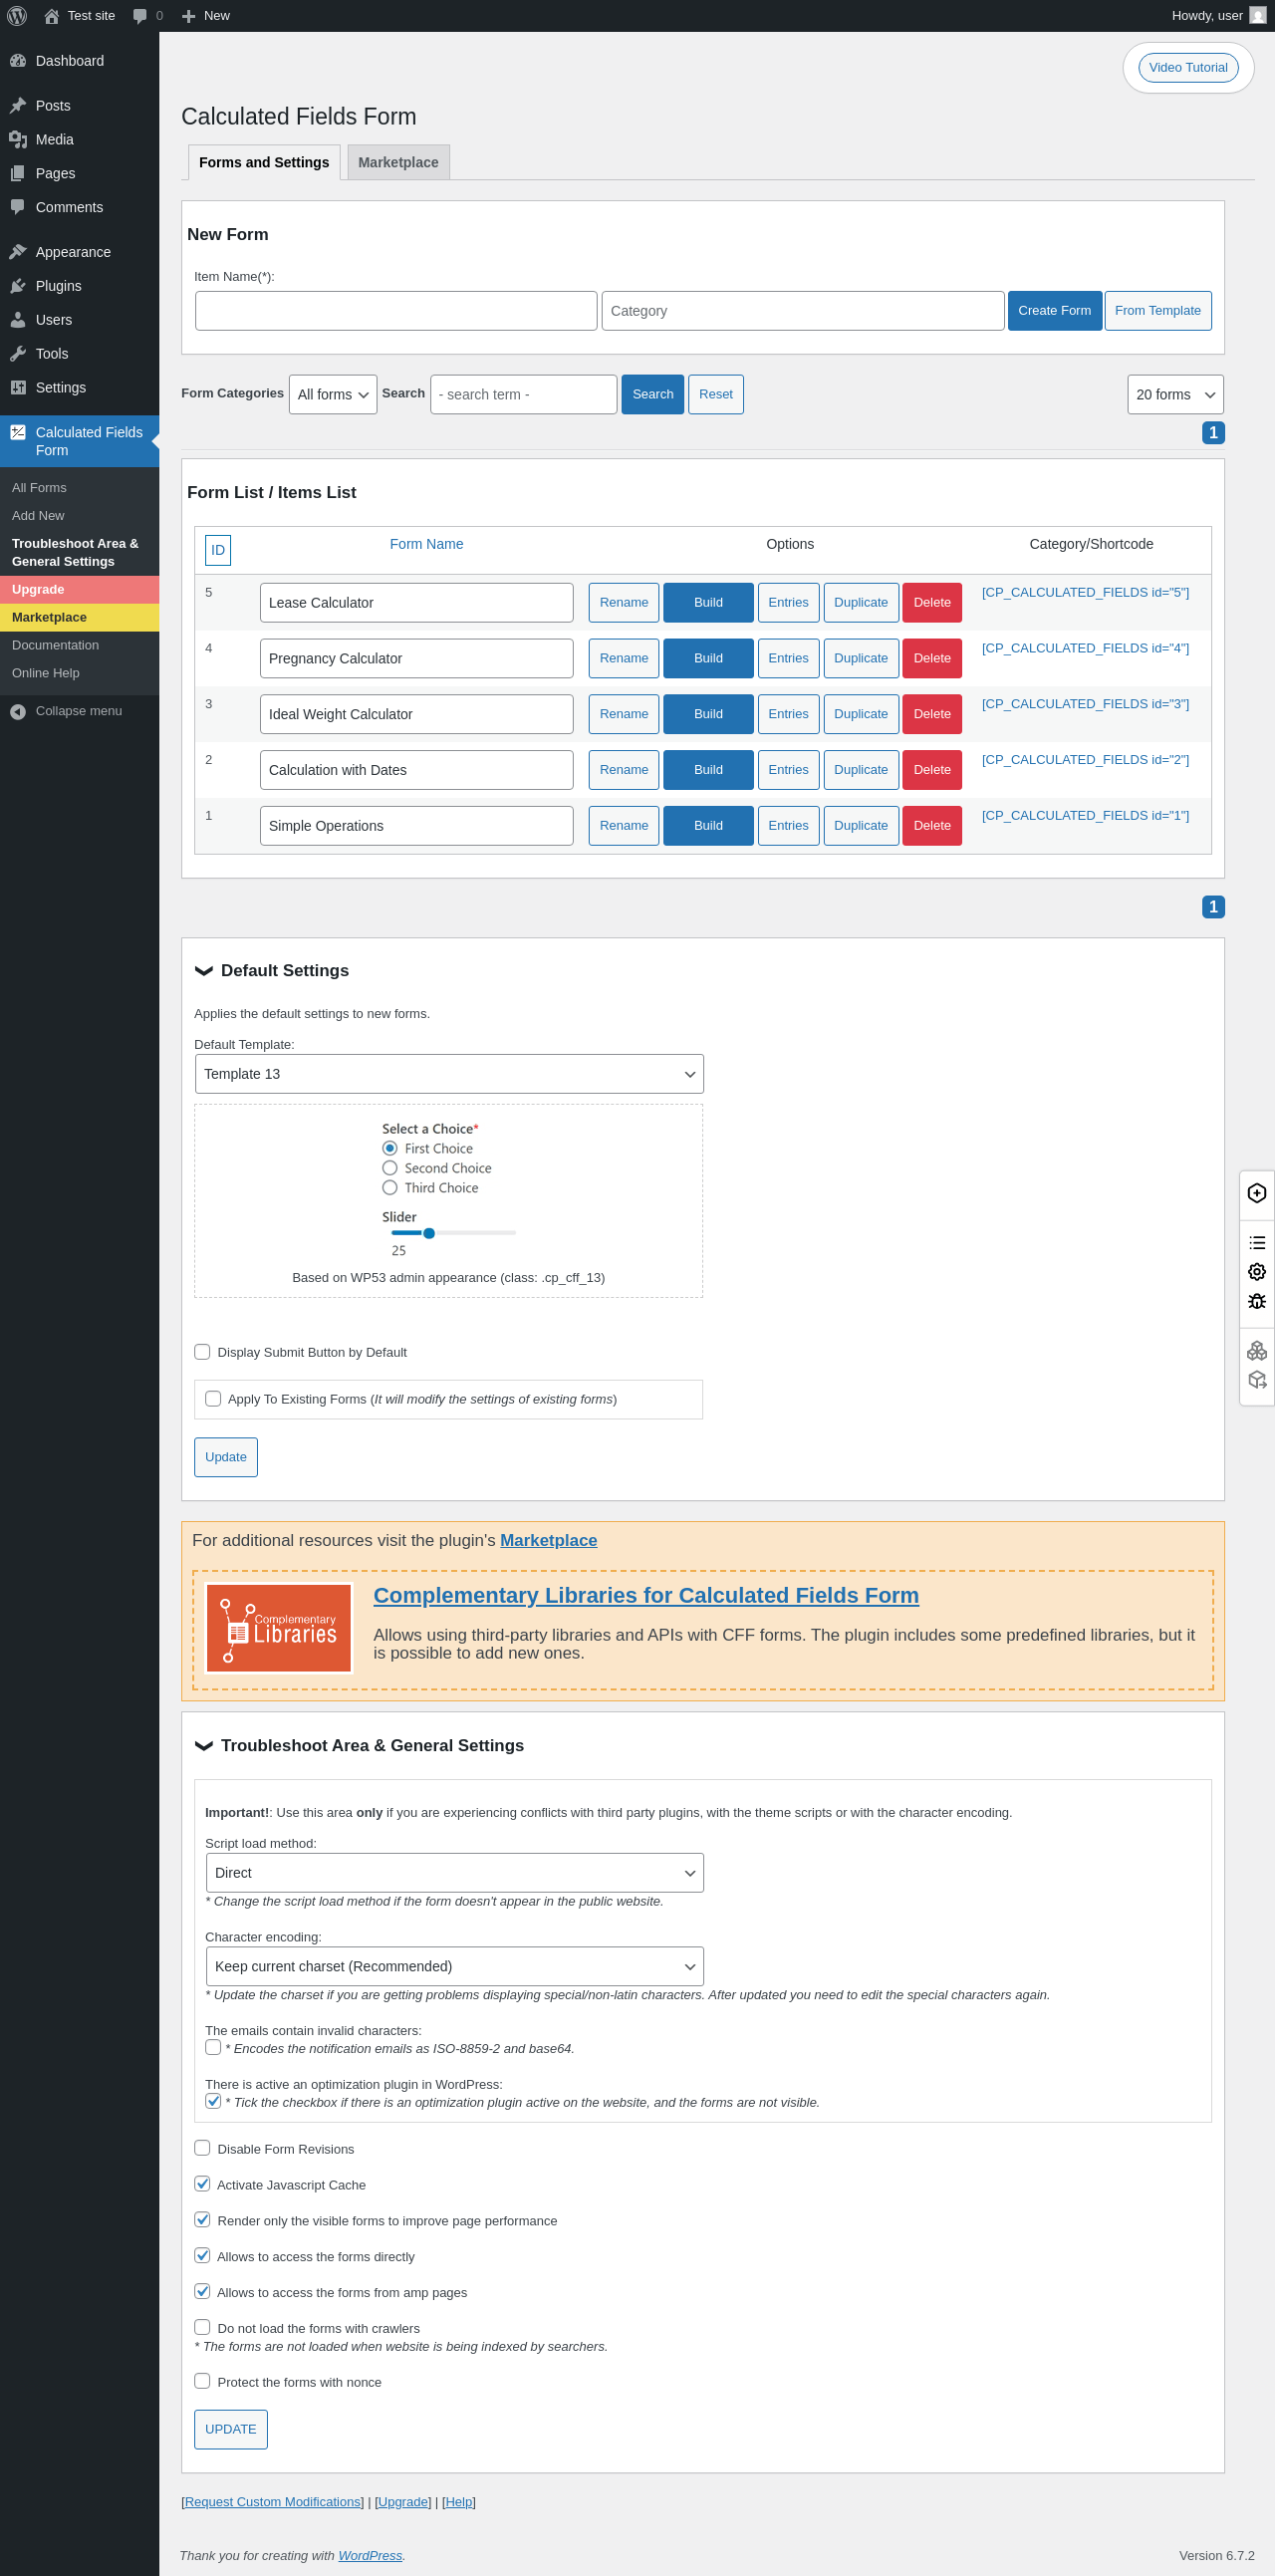1275x2576 pixels.
Task: Open the Default Template dropdown
Action: (x=449, y=1074)
